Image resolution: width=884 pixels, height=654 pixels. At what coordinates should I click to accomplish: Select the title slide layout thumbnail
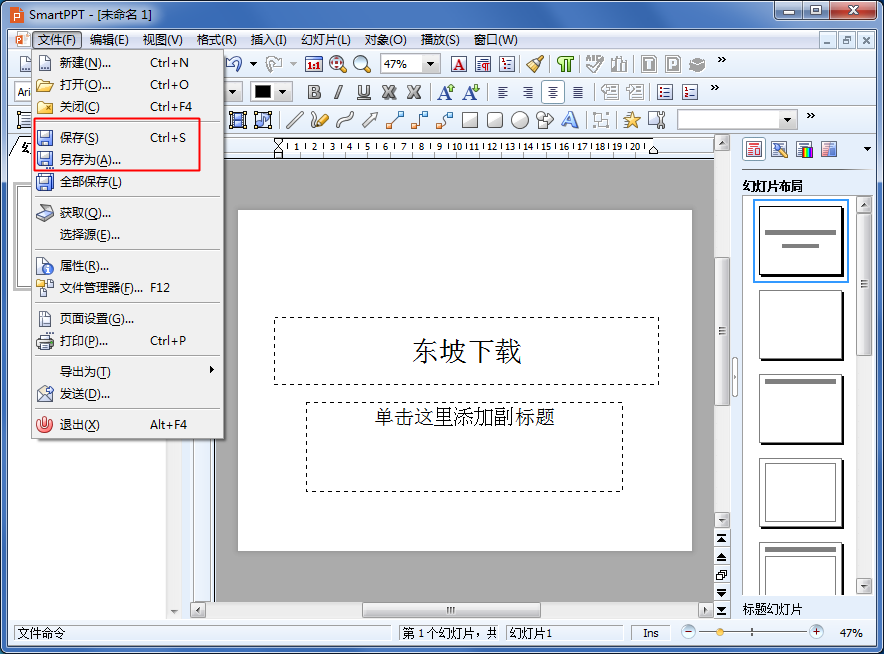pyautogui.click(x=801, y=241)
